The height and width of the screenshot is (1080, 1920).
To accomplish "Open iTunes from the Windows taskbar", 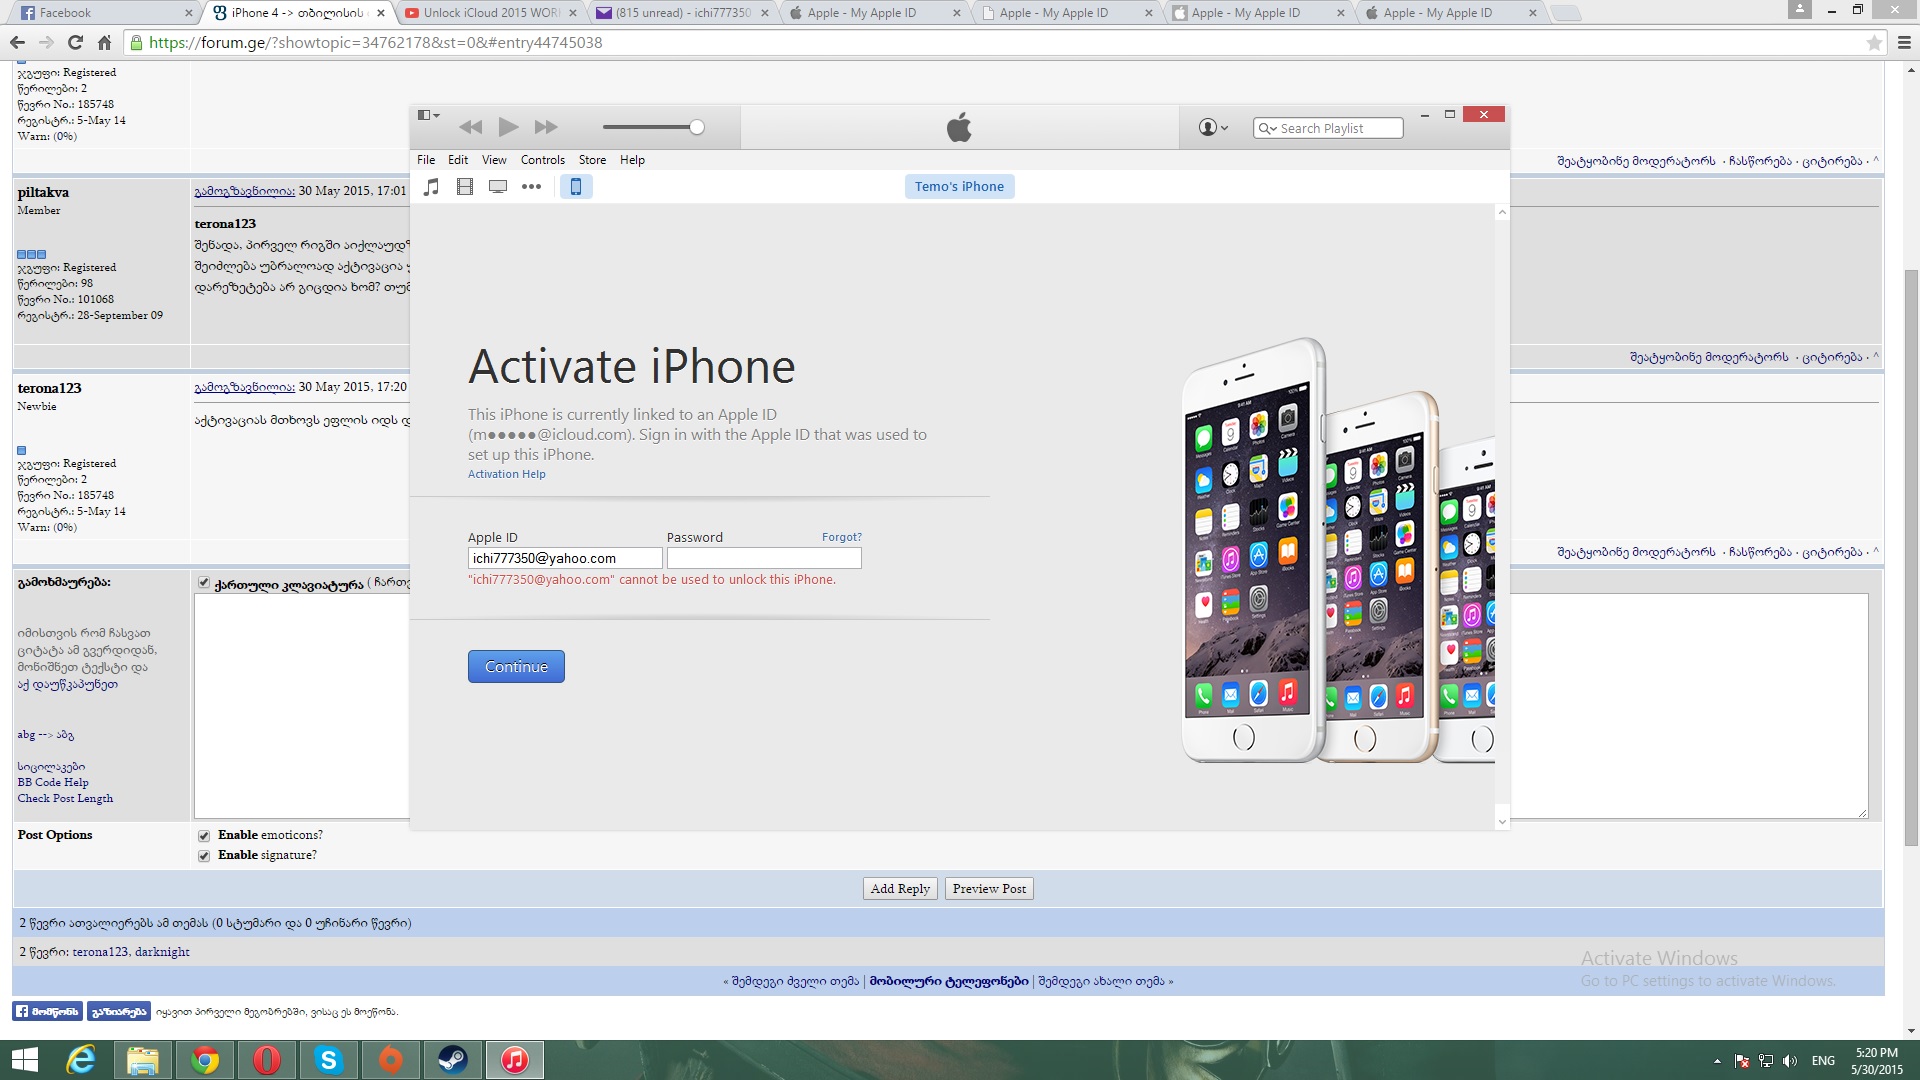I will click(515, 1060).
